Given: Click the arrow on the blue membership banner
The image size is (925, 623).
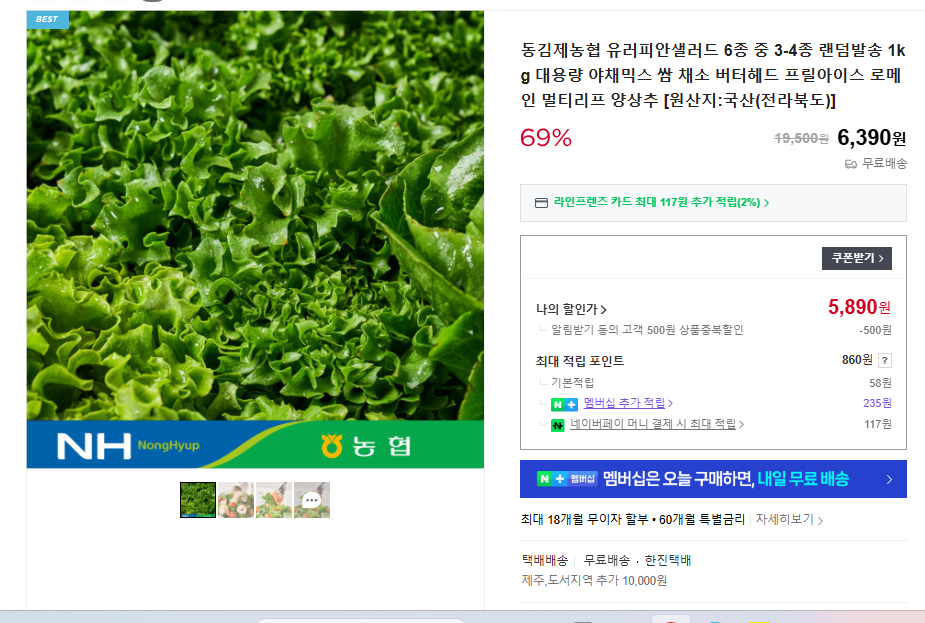Looking at the screenshot, I should (889, 480).
